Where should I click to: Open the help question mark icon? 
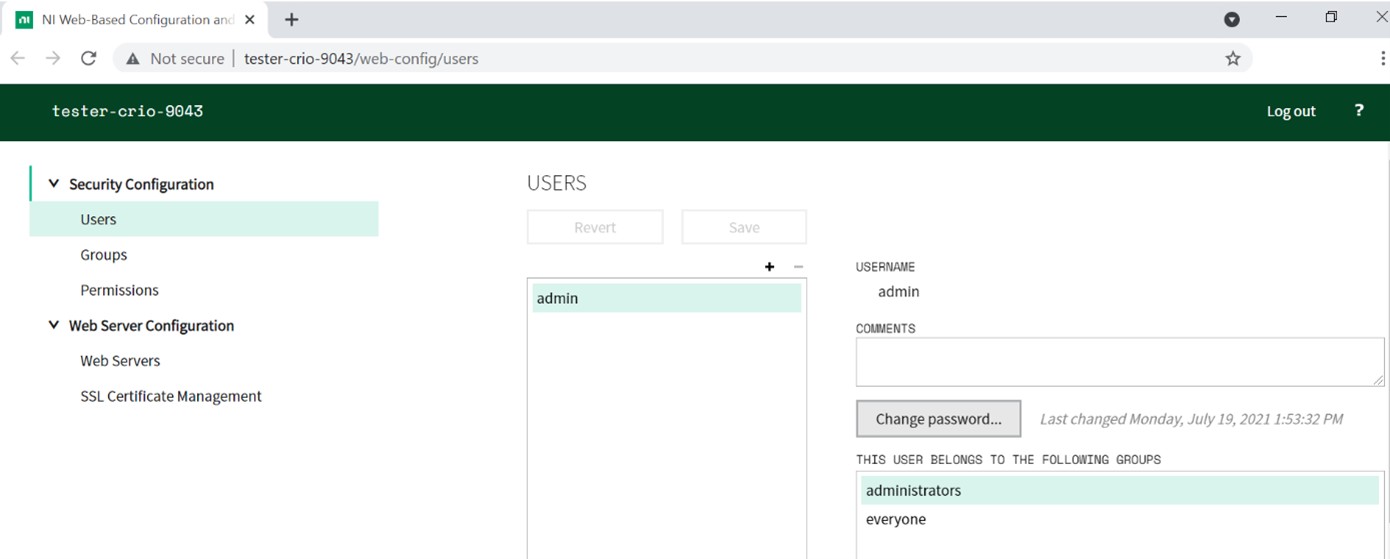(1358, 111)
